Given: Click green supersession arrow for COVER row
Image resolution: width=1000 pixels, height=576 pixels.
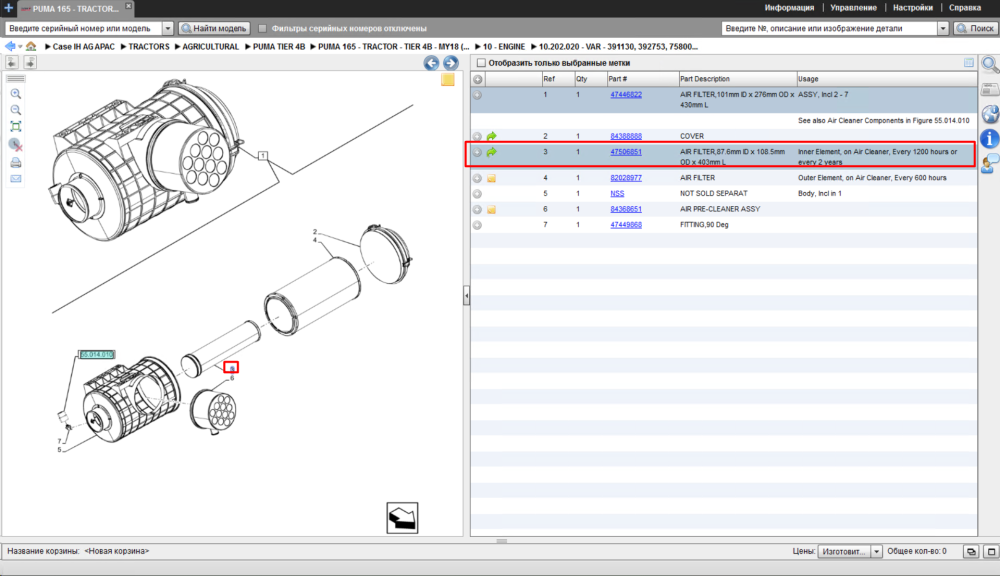Looking at the screenshot, I should click(x=492, y=137).
